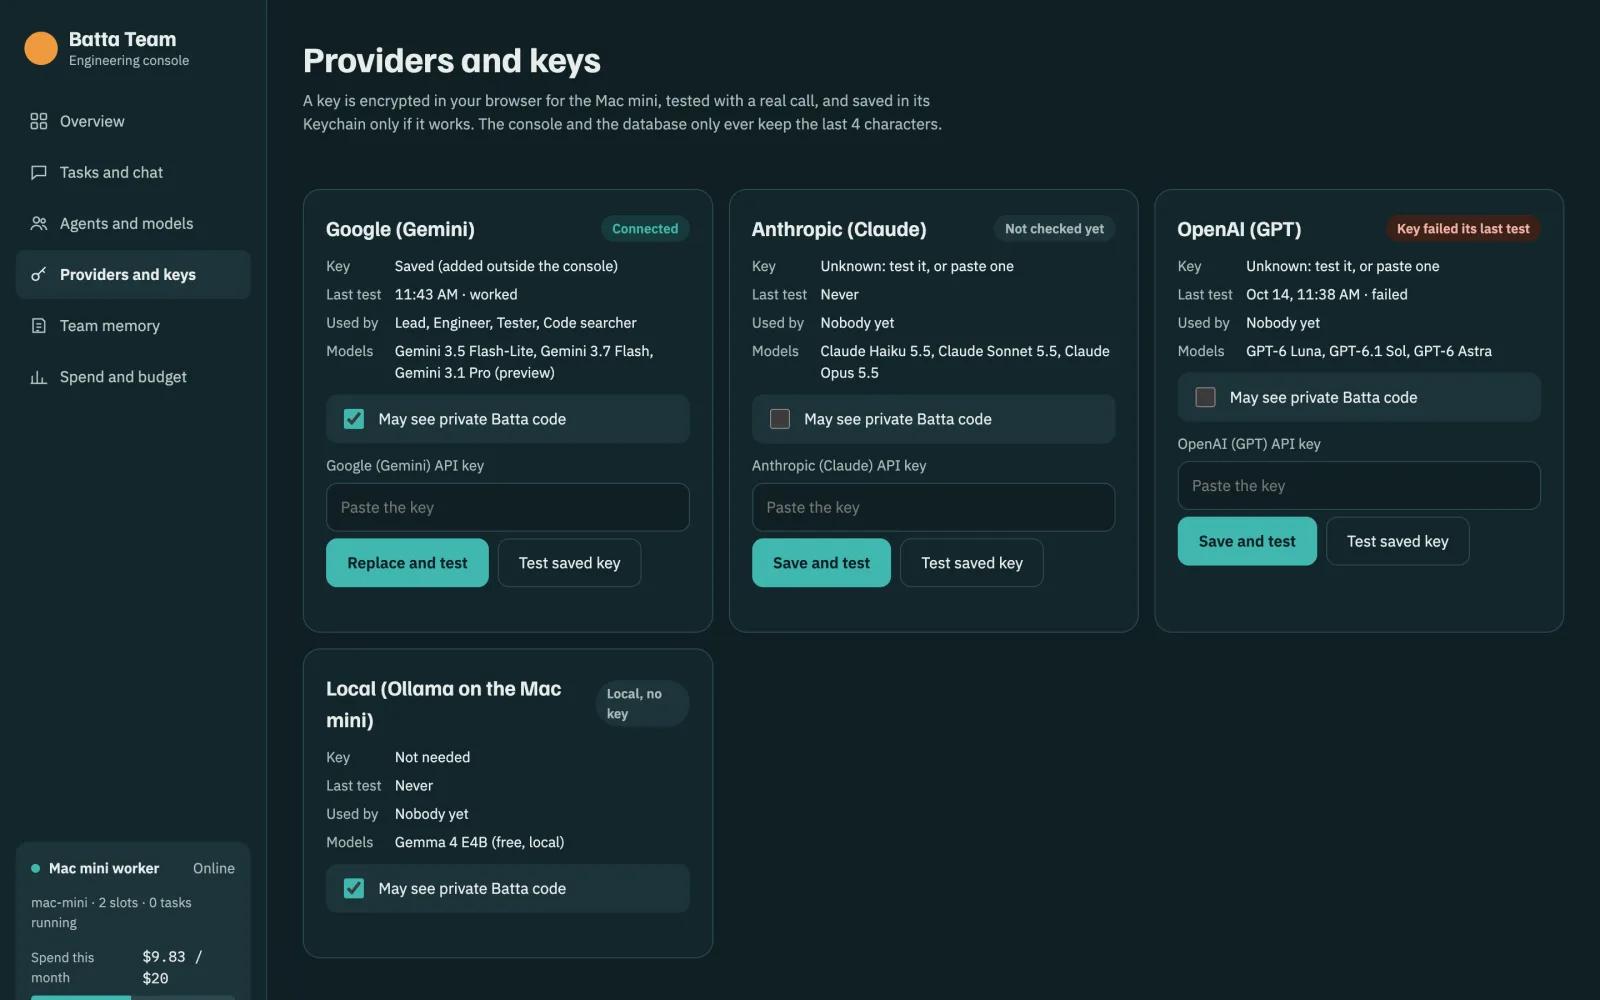Image resolution: width=1600 pixels, height=1000 pixels.
Task: Click the Tasks and chat bubble icon
Action: tap(39, 172)
